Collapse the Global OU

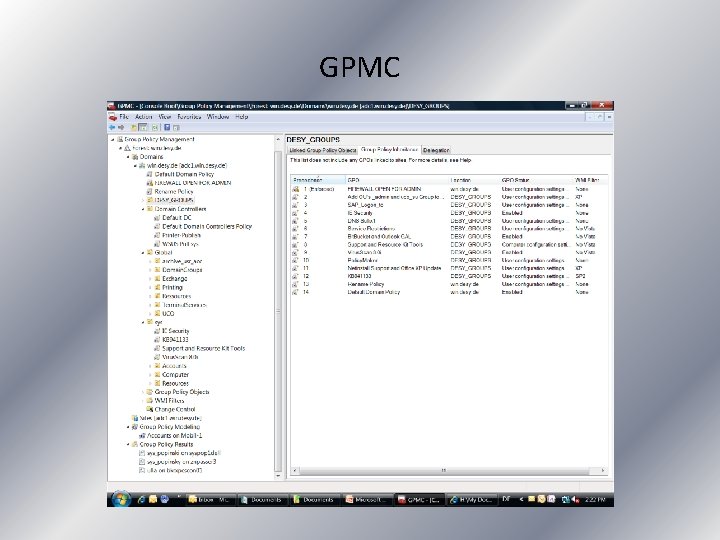coord(143,253)
